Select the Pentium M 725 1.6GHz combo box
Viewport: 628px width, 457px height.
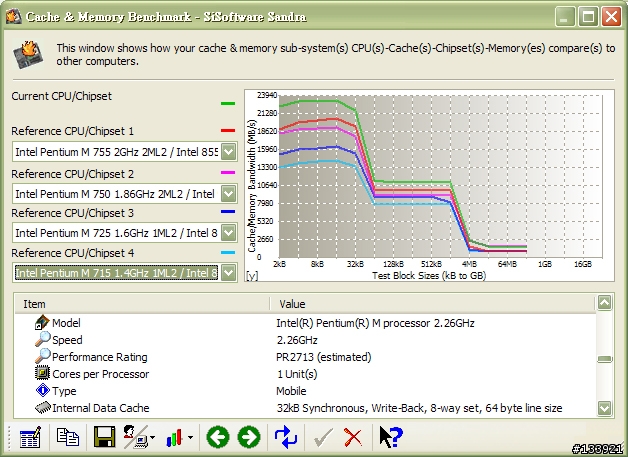[x=125, y=233]
